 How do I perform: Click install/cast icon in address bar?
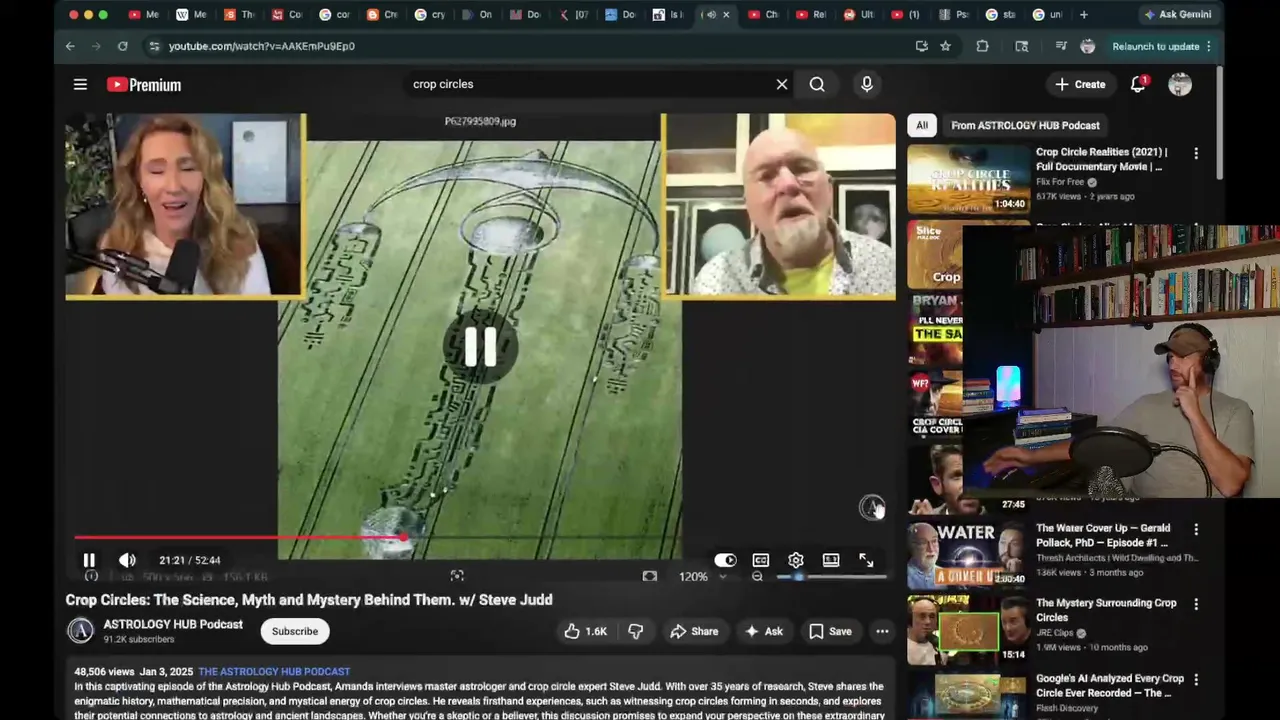921,46
